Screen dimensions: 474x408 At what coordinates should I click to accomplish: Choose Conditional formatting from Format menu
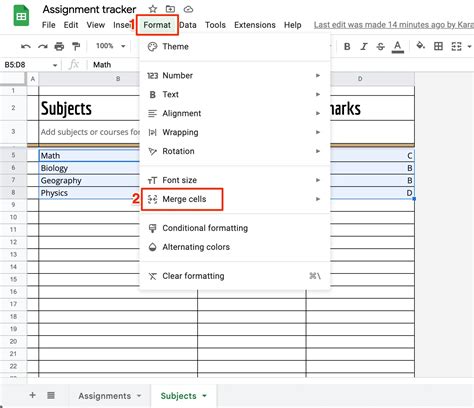pyautogui.click(x=205, y=228)
